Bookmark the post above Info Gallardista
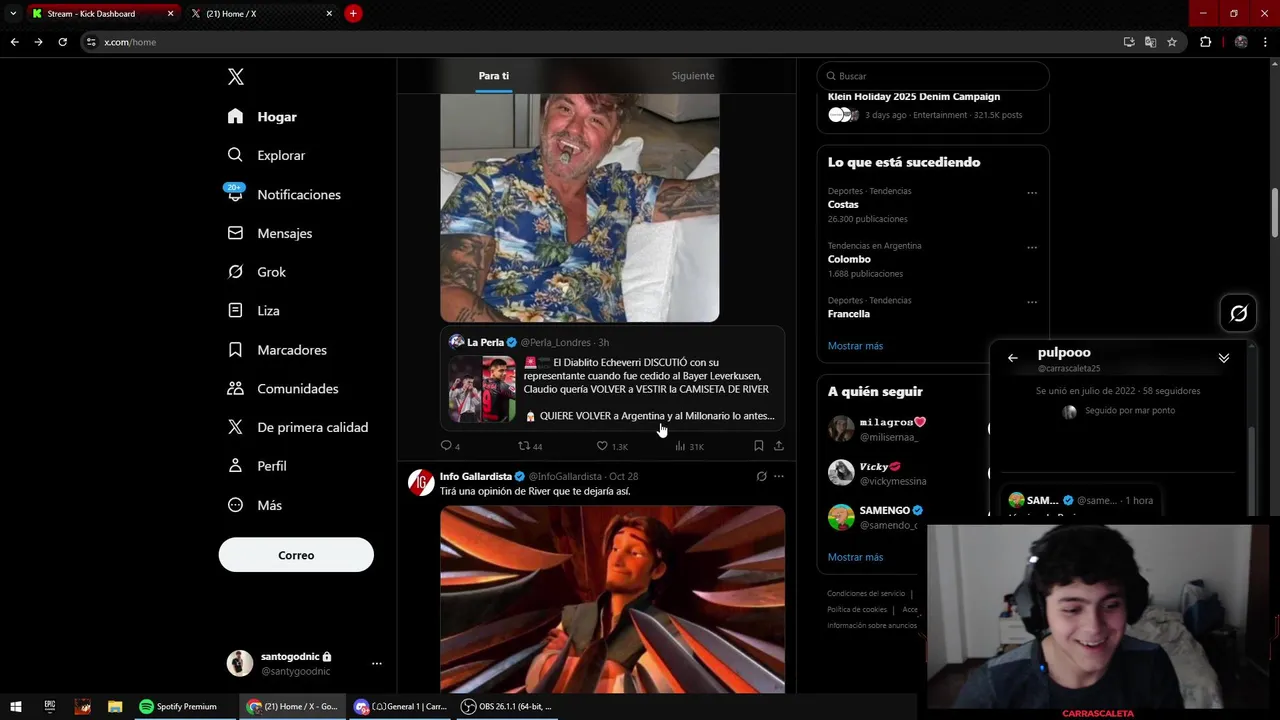This screenshot has height=720, width=1280. (x=758, y=446)
